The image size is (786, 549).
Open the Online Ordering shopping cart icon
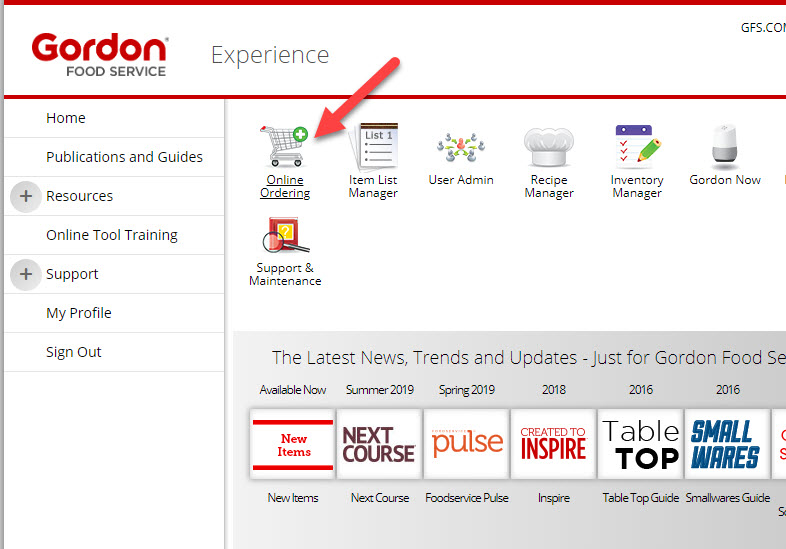[x=284, y=146]
